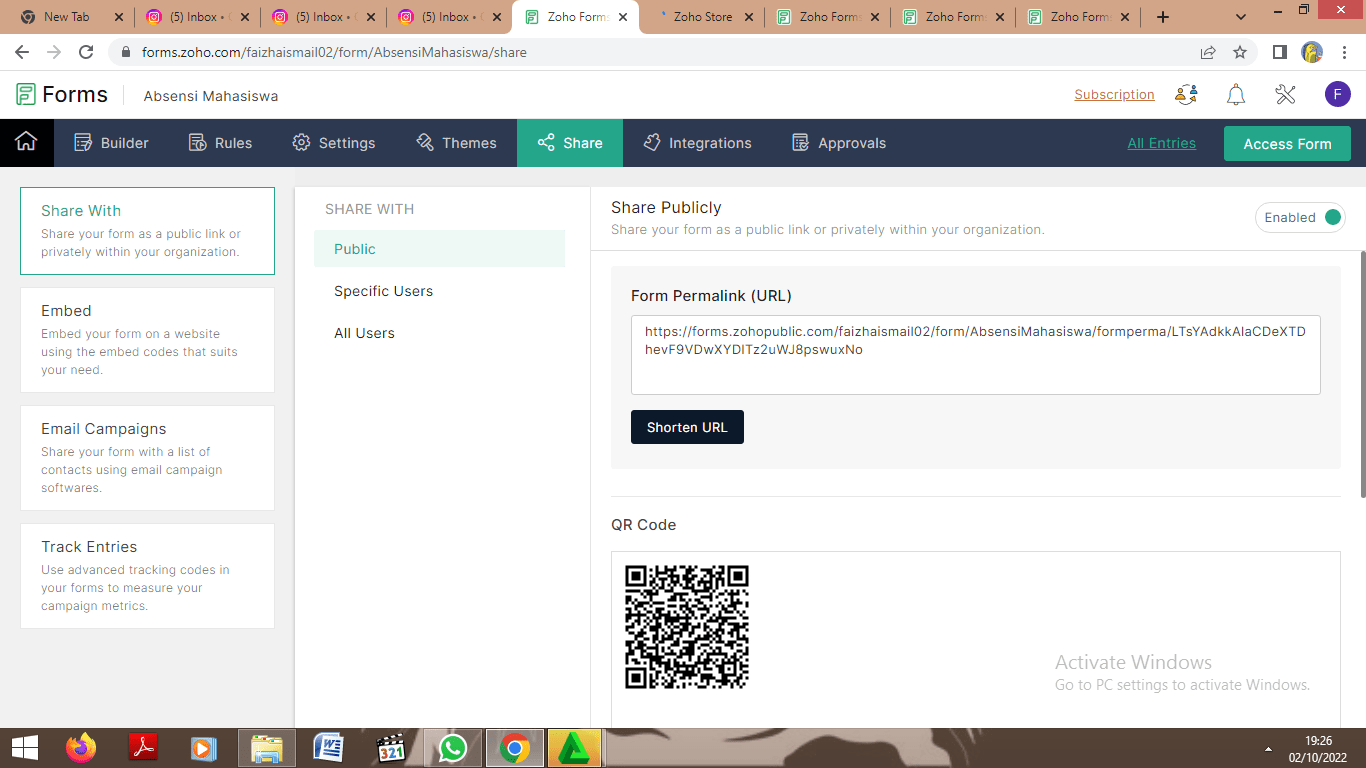Reload the page with refresh icon
The image size is (1366, 768).
[x=86, y=52]
